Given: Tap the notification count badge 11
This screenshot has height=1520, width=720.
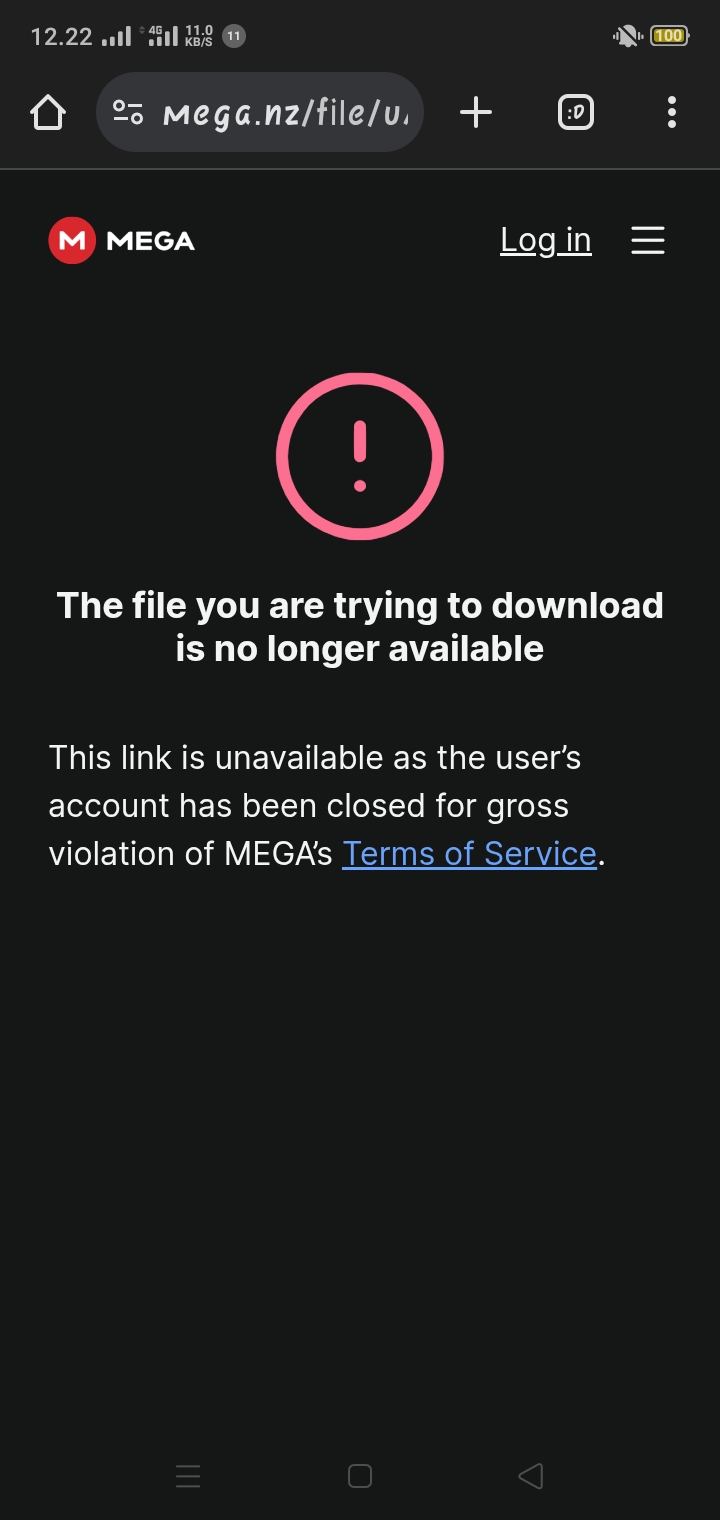Looking at the screenshot, I should coord(234,36).
